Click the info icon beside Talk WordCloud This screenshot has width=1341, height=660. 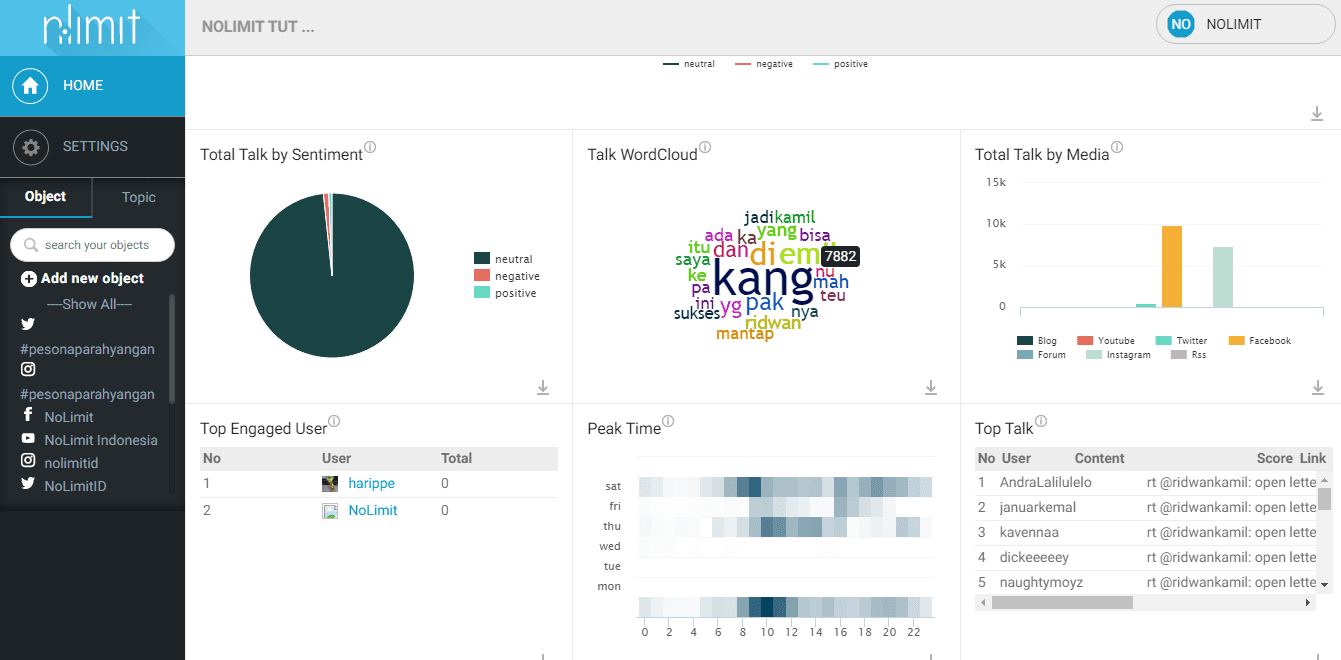[705, 148]
